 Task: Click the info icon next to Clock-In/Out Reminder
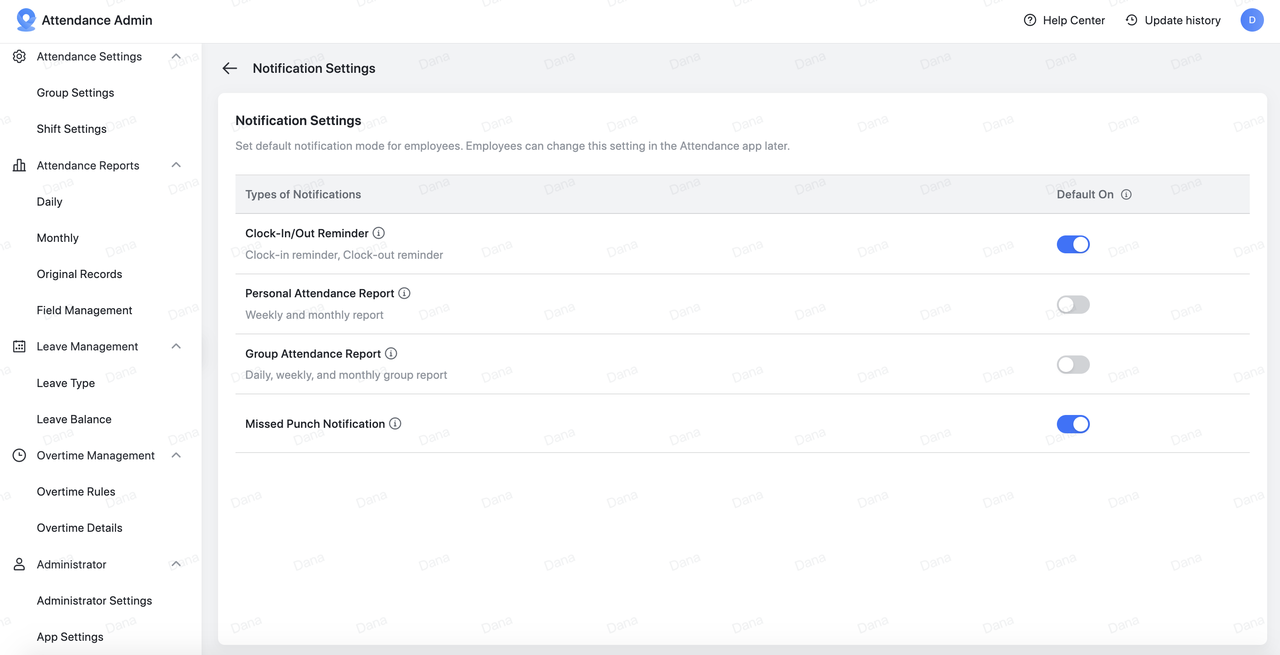[x=379, y=233]
